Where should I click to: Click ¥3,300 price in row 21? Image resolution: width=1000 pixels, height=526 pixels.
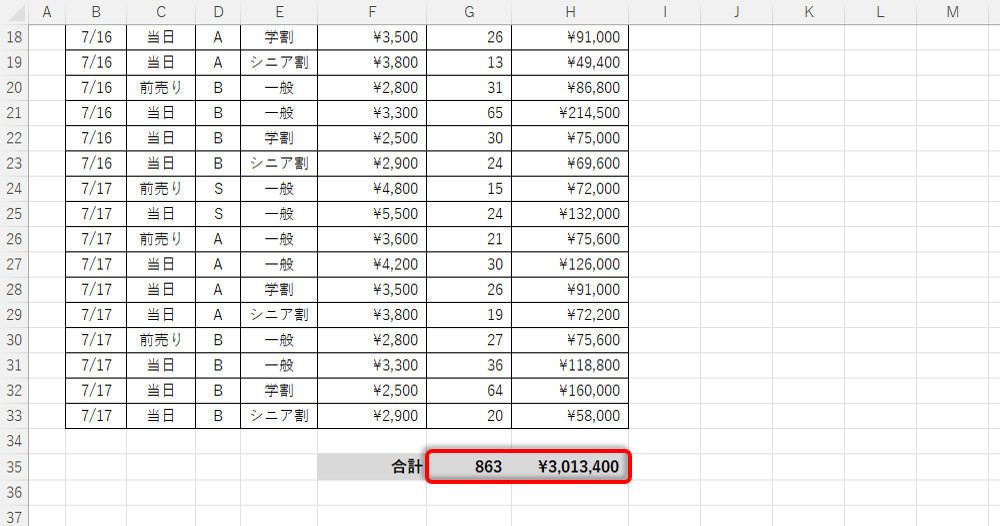(372, 113)
